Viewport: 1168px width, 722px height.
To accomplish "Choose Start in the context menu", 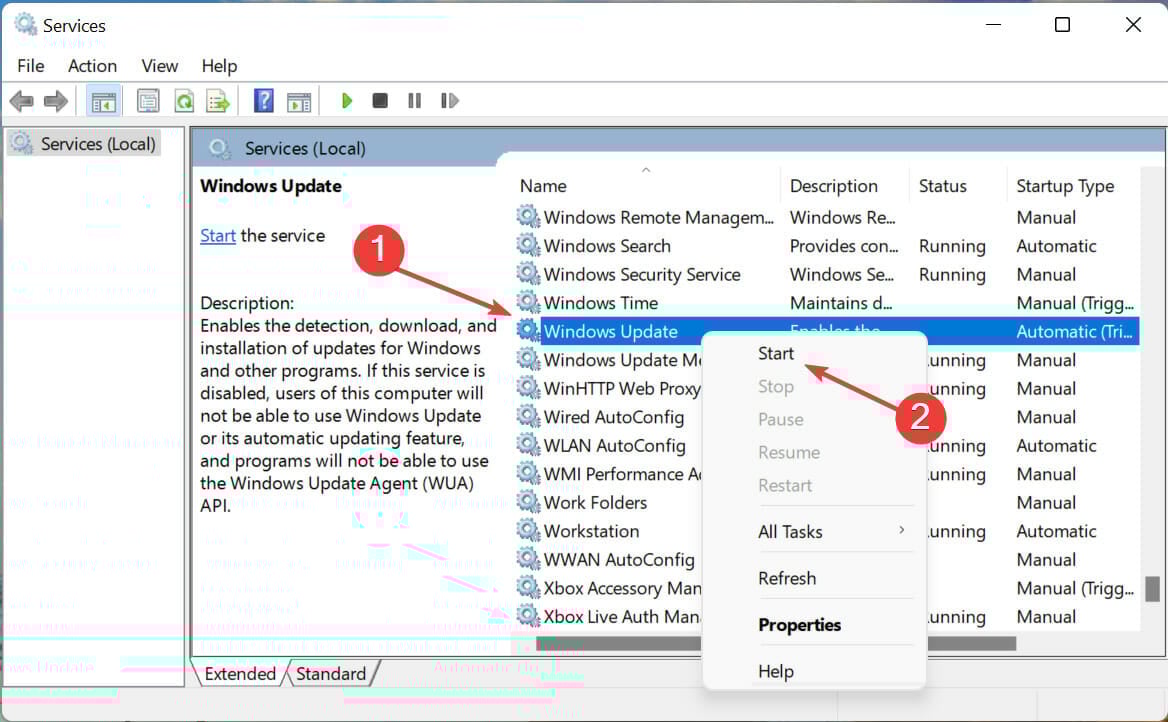I will click(x=775, y=353).
